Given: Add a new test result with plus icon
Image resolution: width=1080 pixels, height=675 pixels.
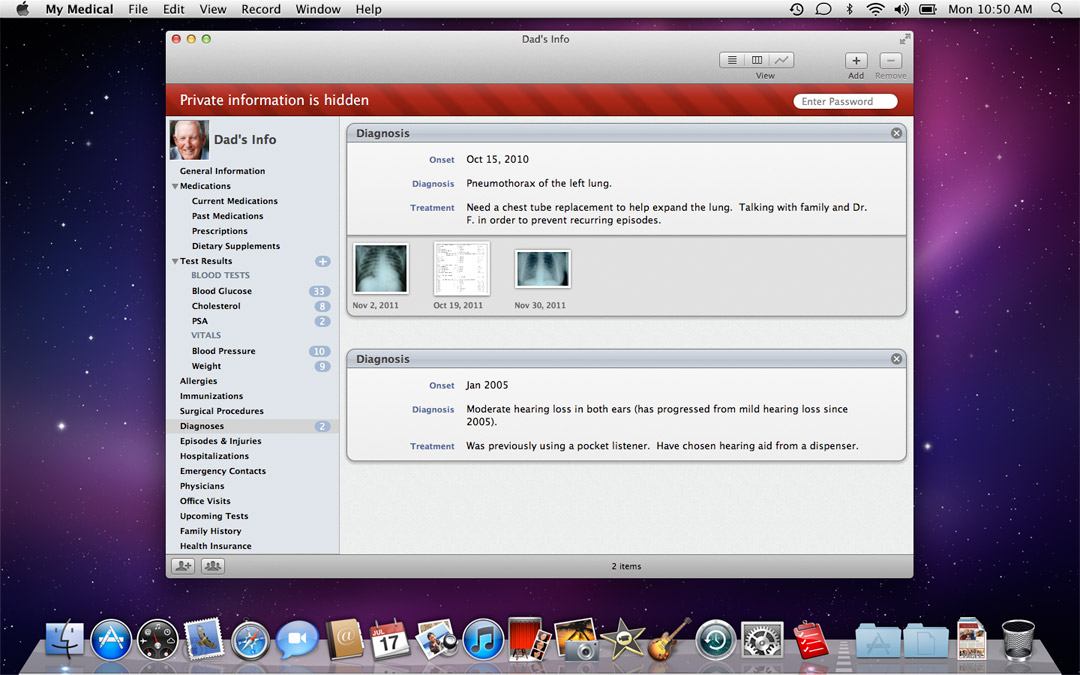Looking at the screenshot, I should pyautogui.click(x=322, y=261).
